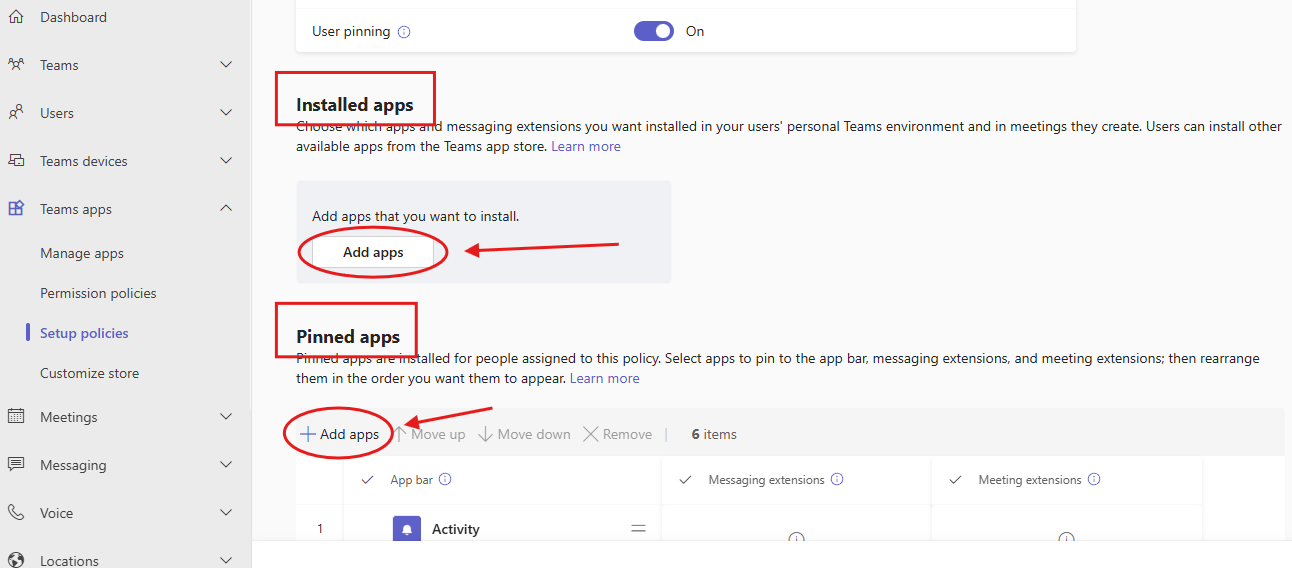Click the Move down arrow

525,434
